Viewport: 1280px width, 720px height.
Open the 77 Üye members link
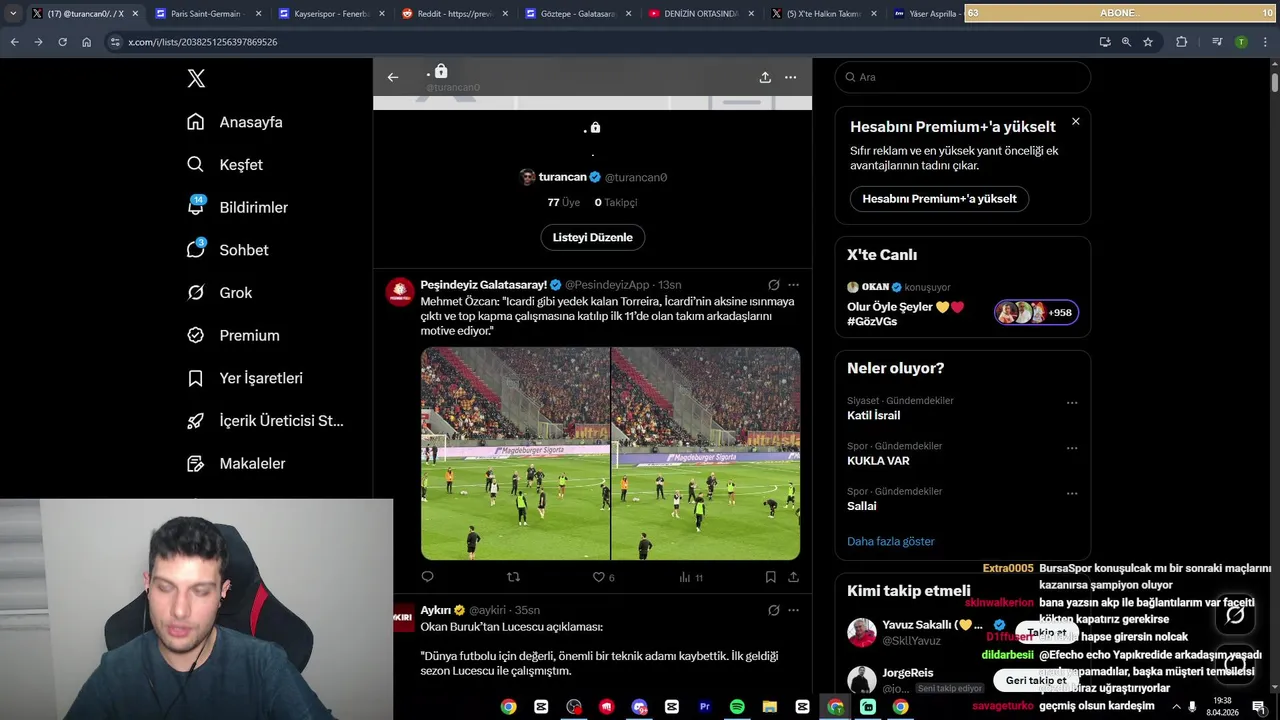[x=563, y=202]
